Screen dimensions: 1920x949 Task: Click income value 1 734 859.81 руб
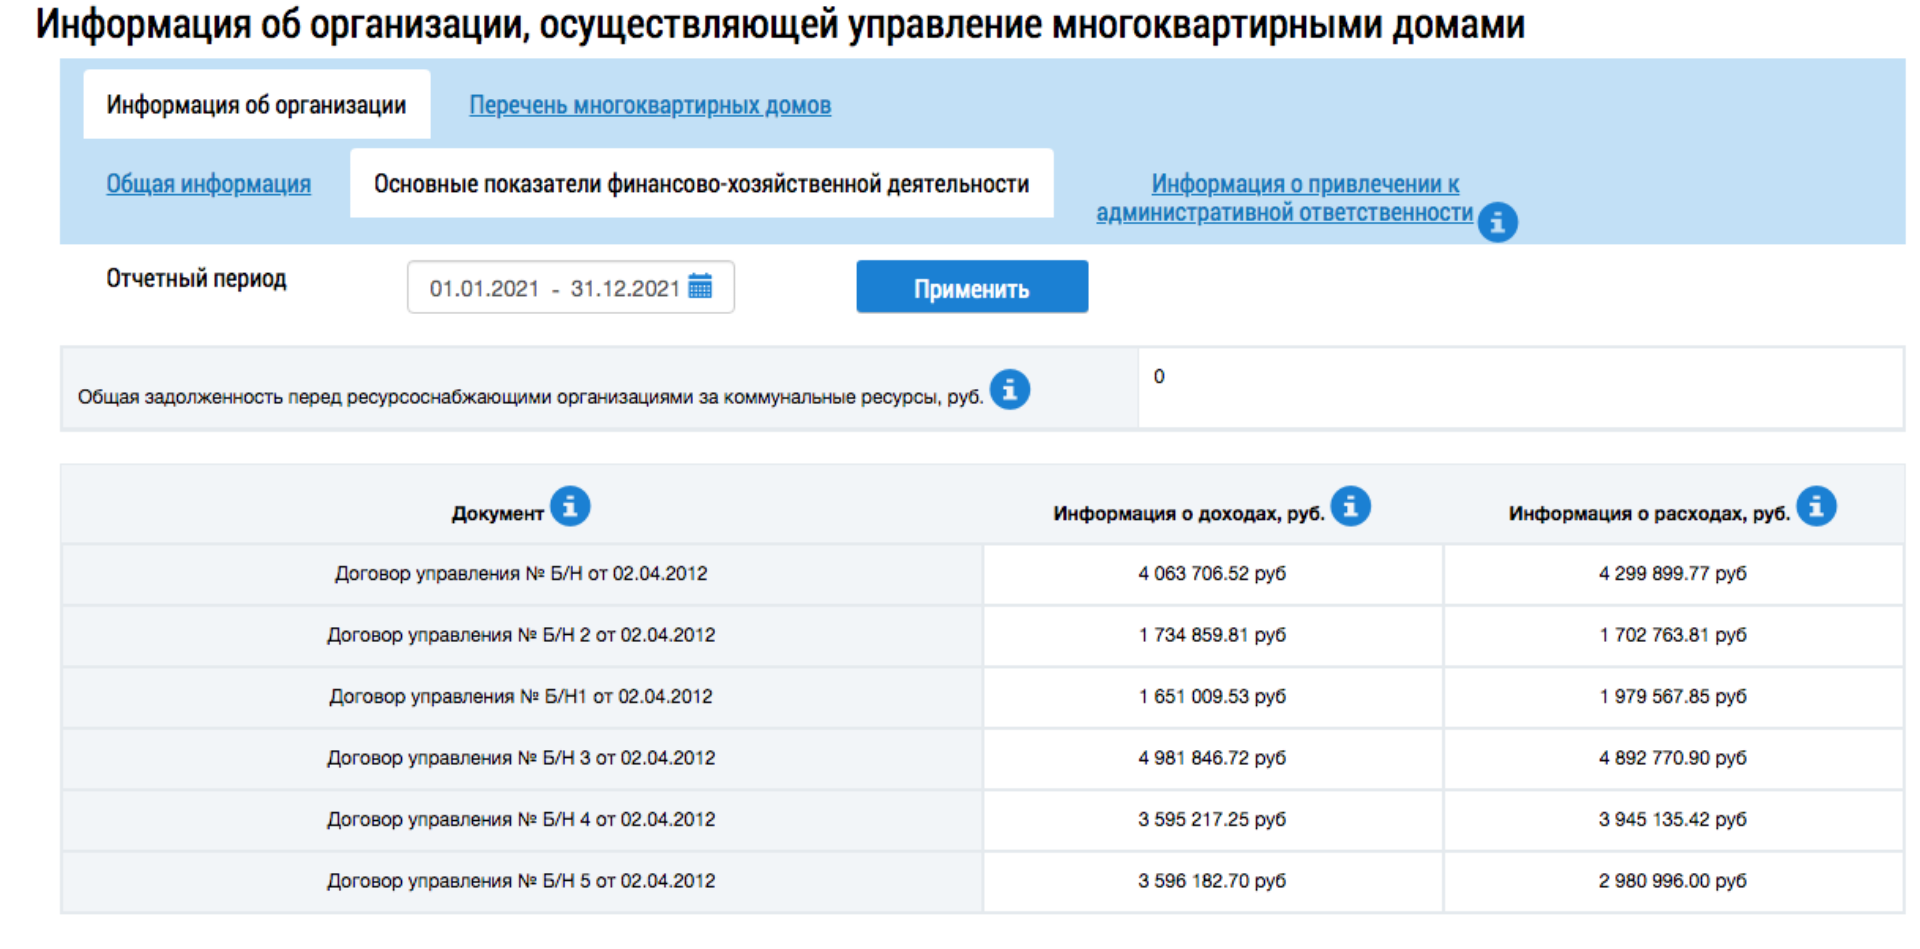[1212, 635]
